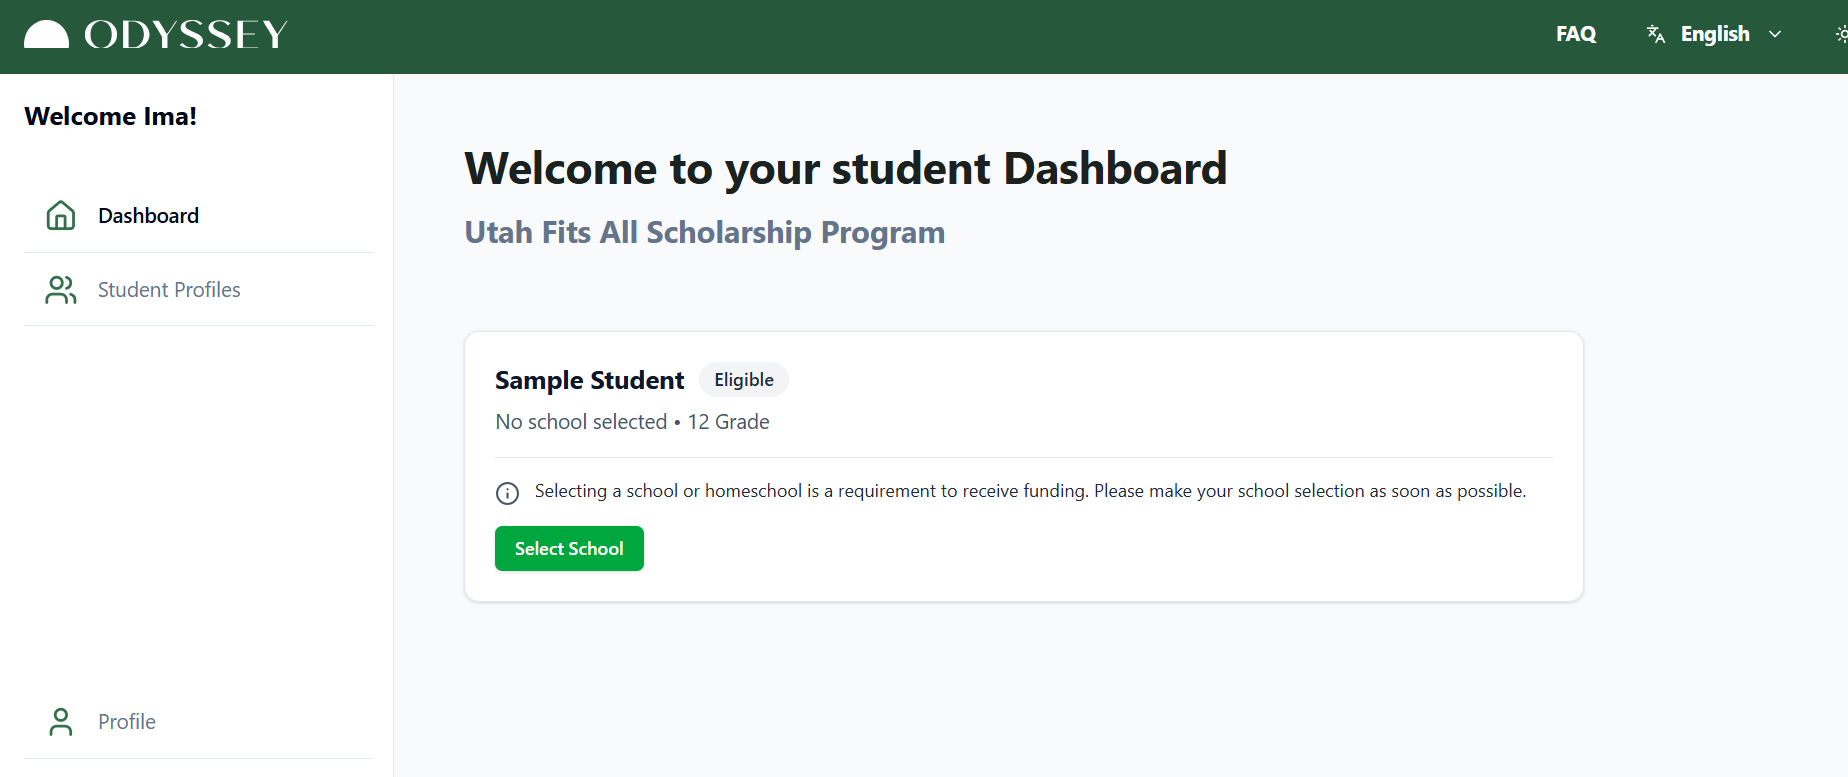Expand the English language chevron
Screen dimensions: 1848x777
[x=1775, y=34]
